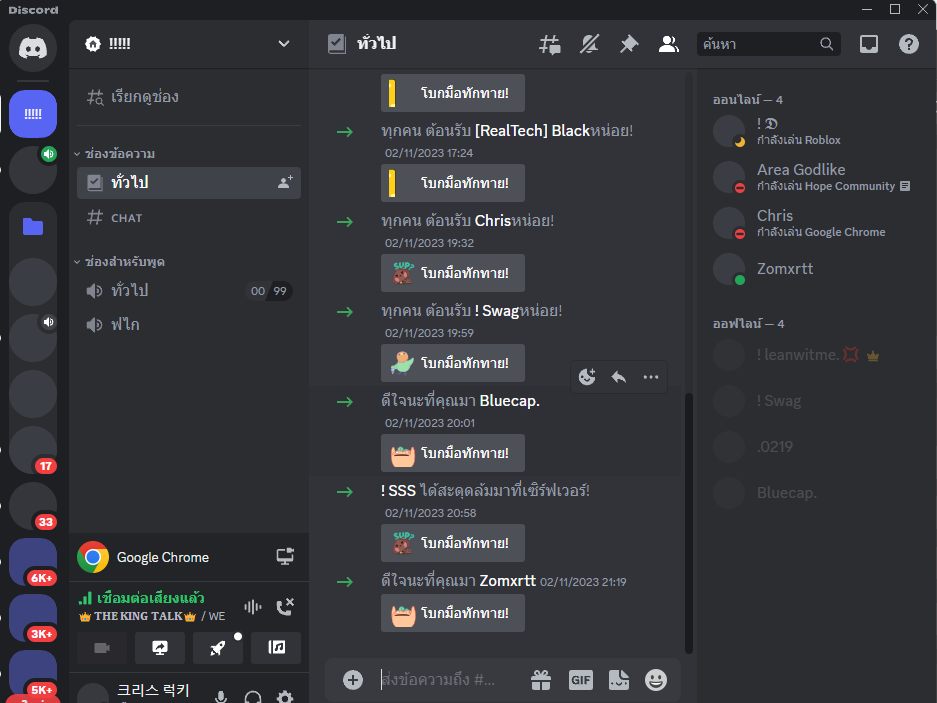Open server with 33 notification badge
937x703 pixels.
coord(33,506)
